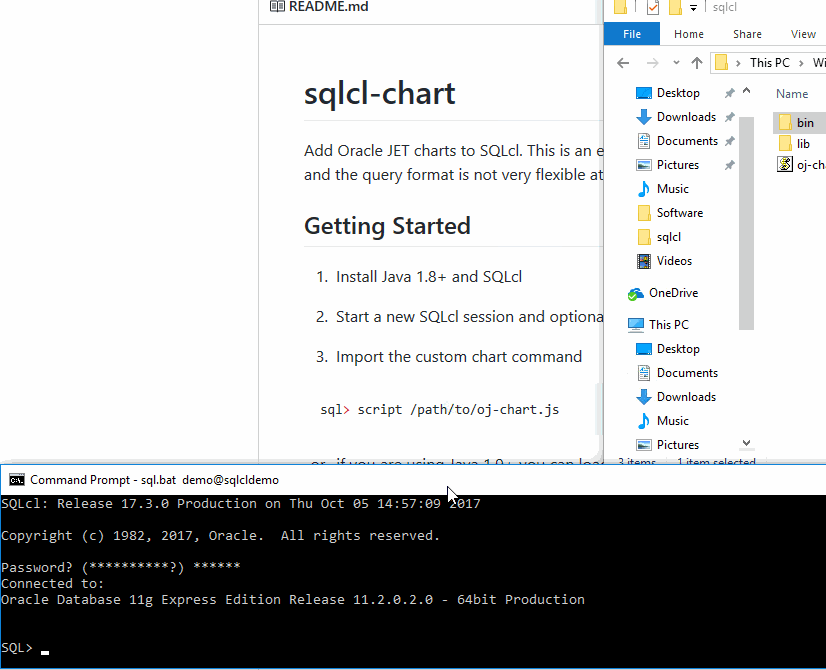This screenshot has height=670, width=826.
Task: Click the Downloads arrow icon in Quick access
Action: coord(644,117)
